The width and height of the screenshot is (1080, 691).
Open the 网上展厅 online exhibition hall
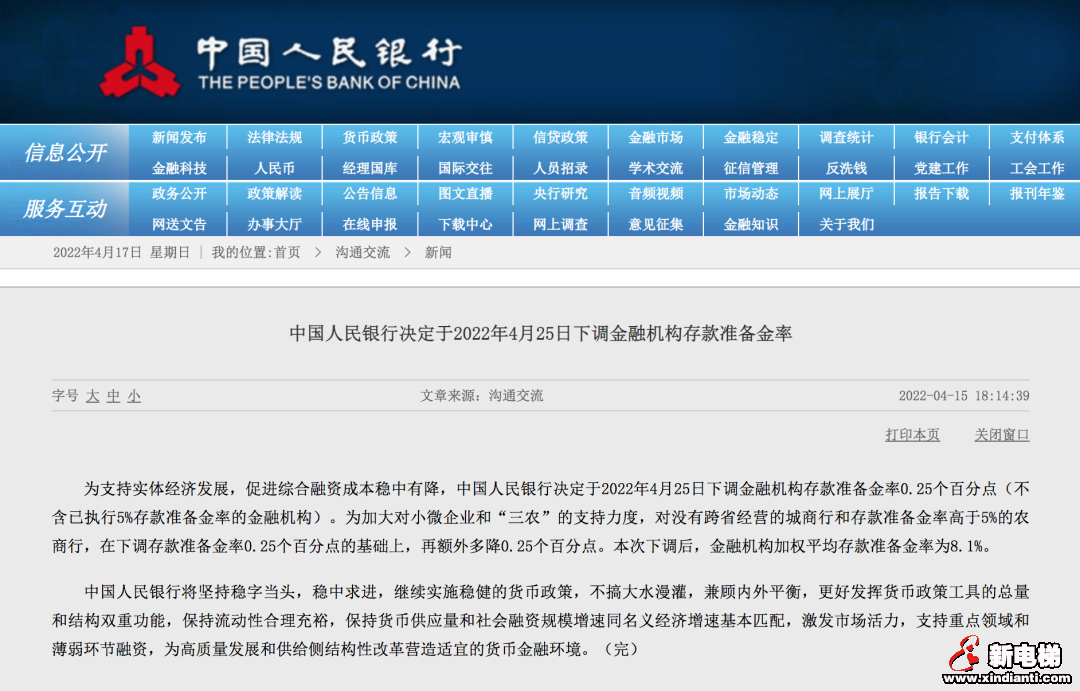tap(846, 194)
